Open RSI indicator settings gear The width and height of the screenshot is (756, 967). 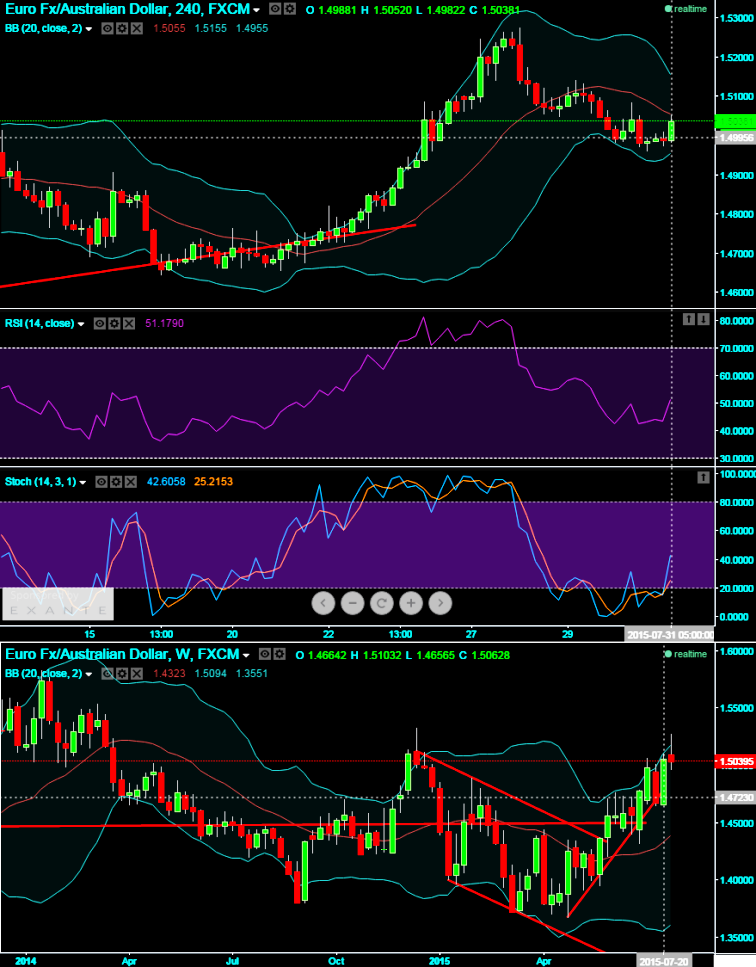(114, 324)
